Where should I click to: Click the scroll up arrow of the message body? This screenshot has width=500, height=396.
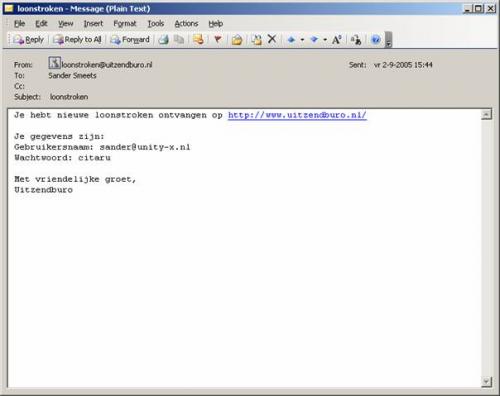click(486, 114)
